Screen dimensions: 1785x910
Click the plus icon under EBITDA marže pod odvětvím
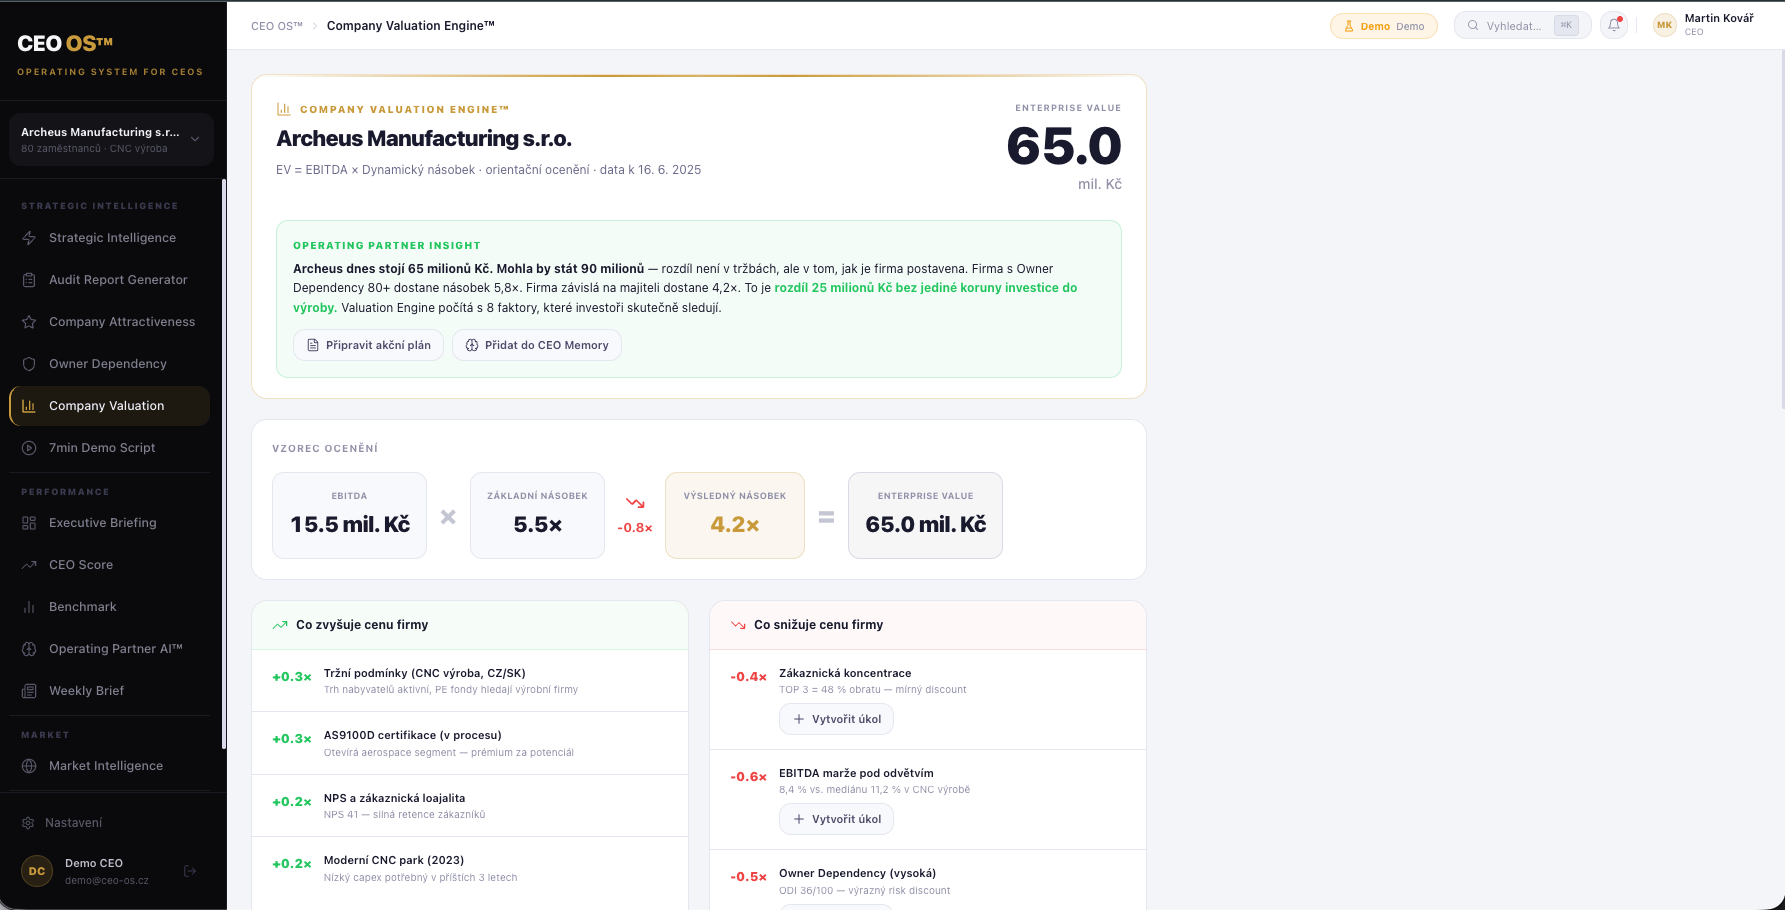coord(798,819)
